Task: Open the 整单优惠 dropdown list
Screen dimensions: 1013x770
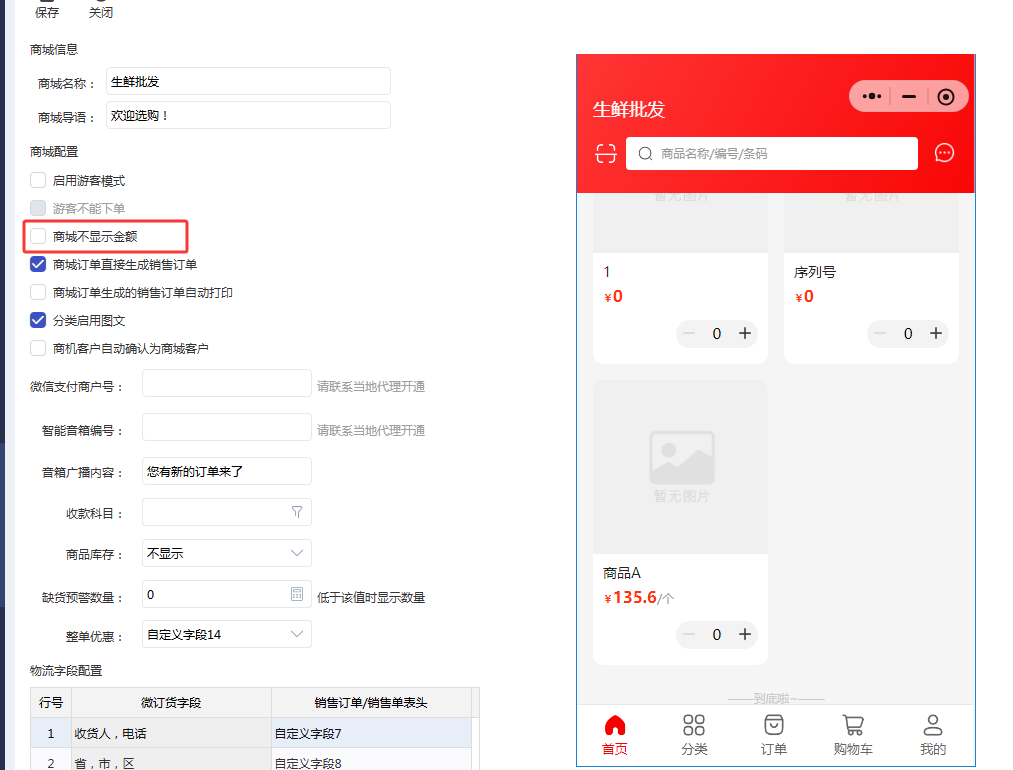Action: [297, 634]
